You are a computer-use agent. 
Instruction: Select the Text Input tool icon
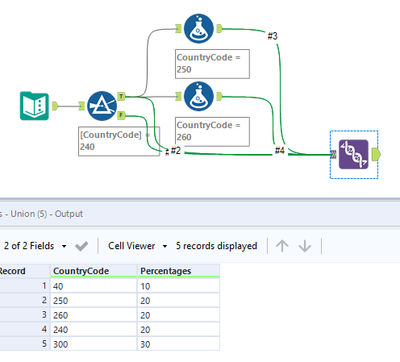34,106
